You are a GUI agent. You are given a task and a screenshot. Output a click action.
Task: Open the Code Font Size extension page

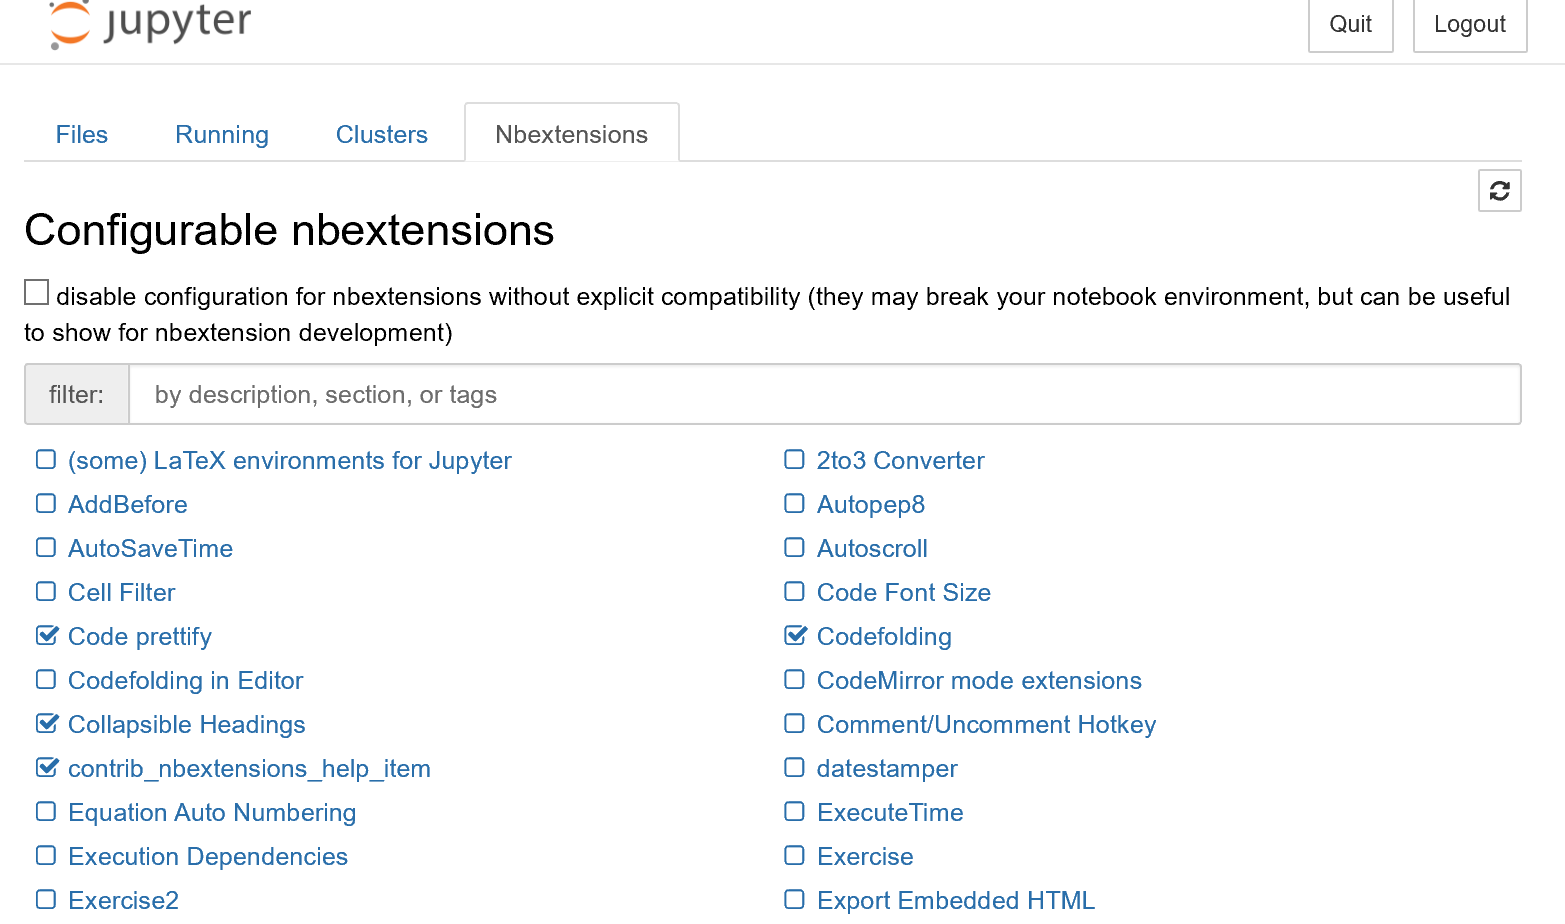pos(903,592)
